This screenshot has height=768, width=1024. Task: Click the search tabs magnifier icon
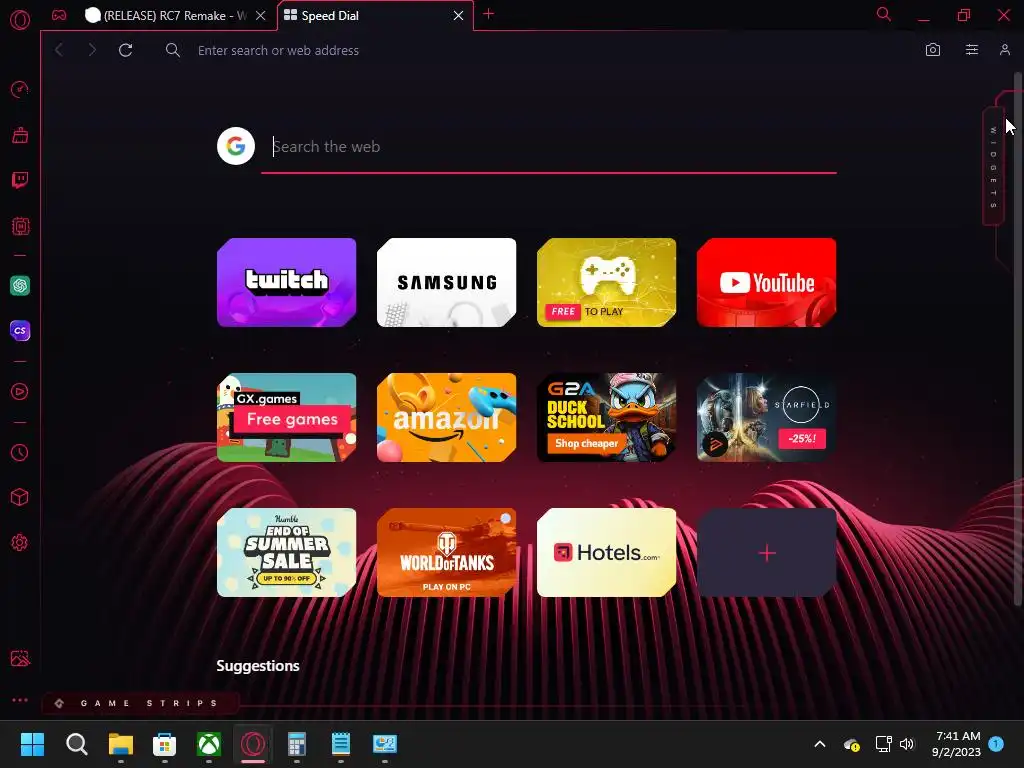pos(884,14)
